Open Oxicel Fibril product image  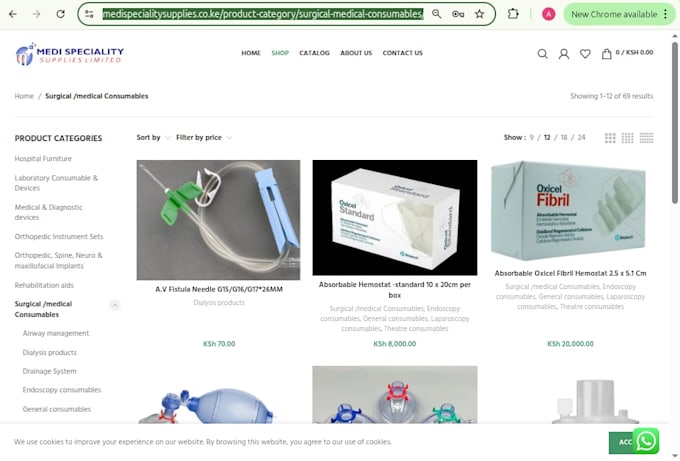pos(570,212)
